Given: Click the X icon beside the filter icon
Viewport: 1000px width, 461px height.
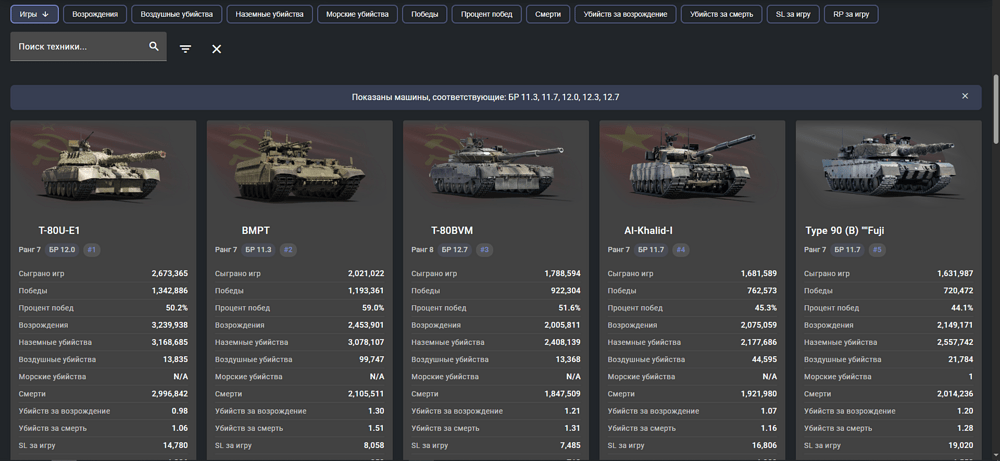Looking at the screenshot, I should (217, 49).
